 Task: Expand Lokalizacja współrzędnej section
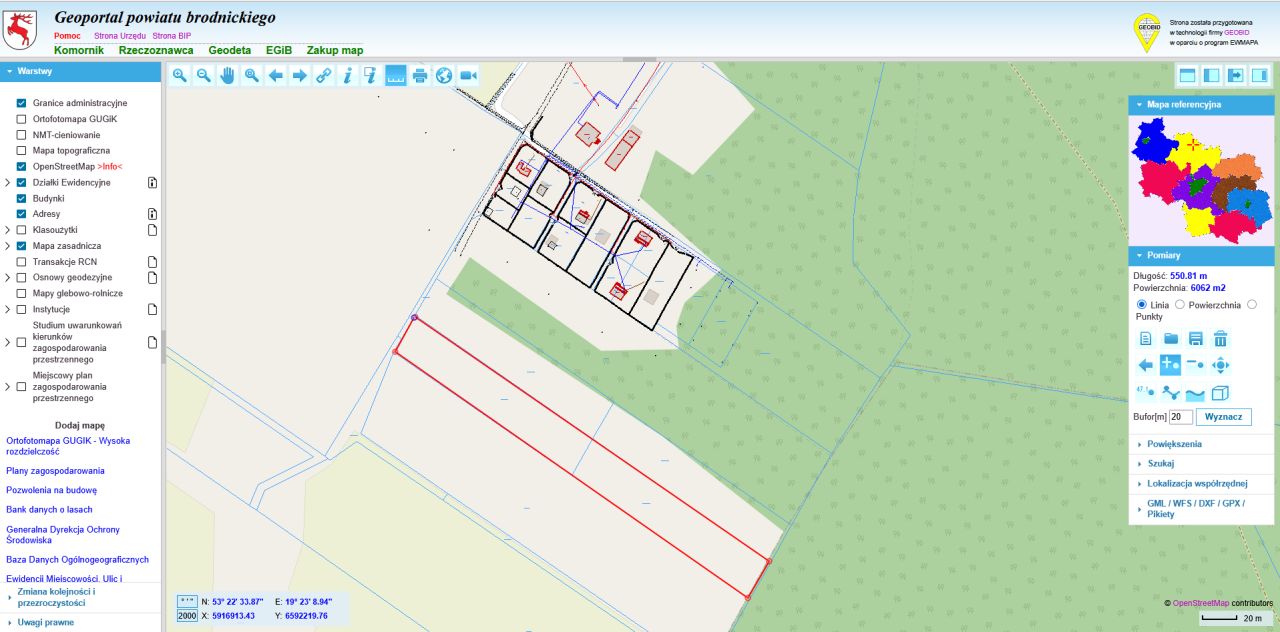tap(1201, 483)
